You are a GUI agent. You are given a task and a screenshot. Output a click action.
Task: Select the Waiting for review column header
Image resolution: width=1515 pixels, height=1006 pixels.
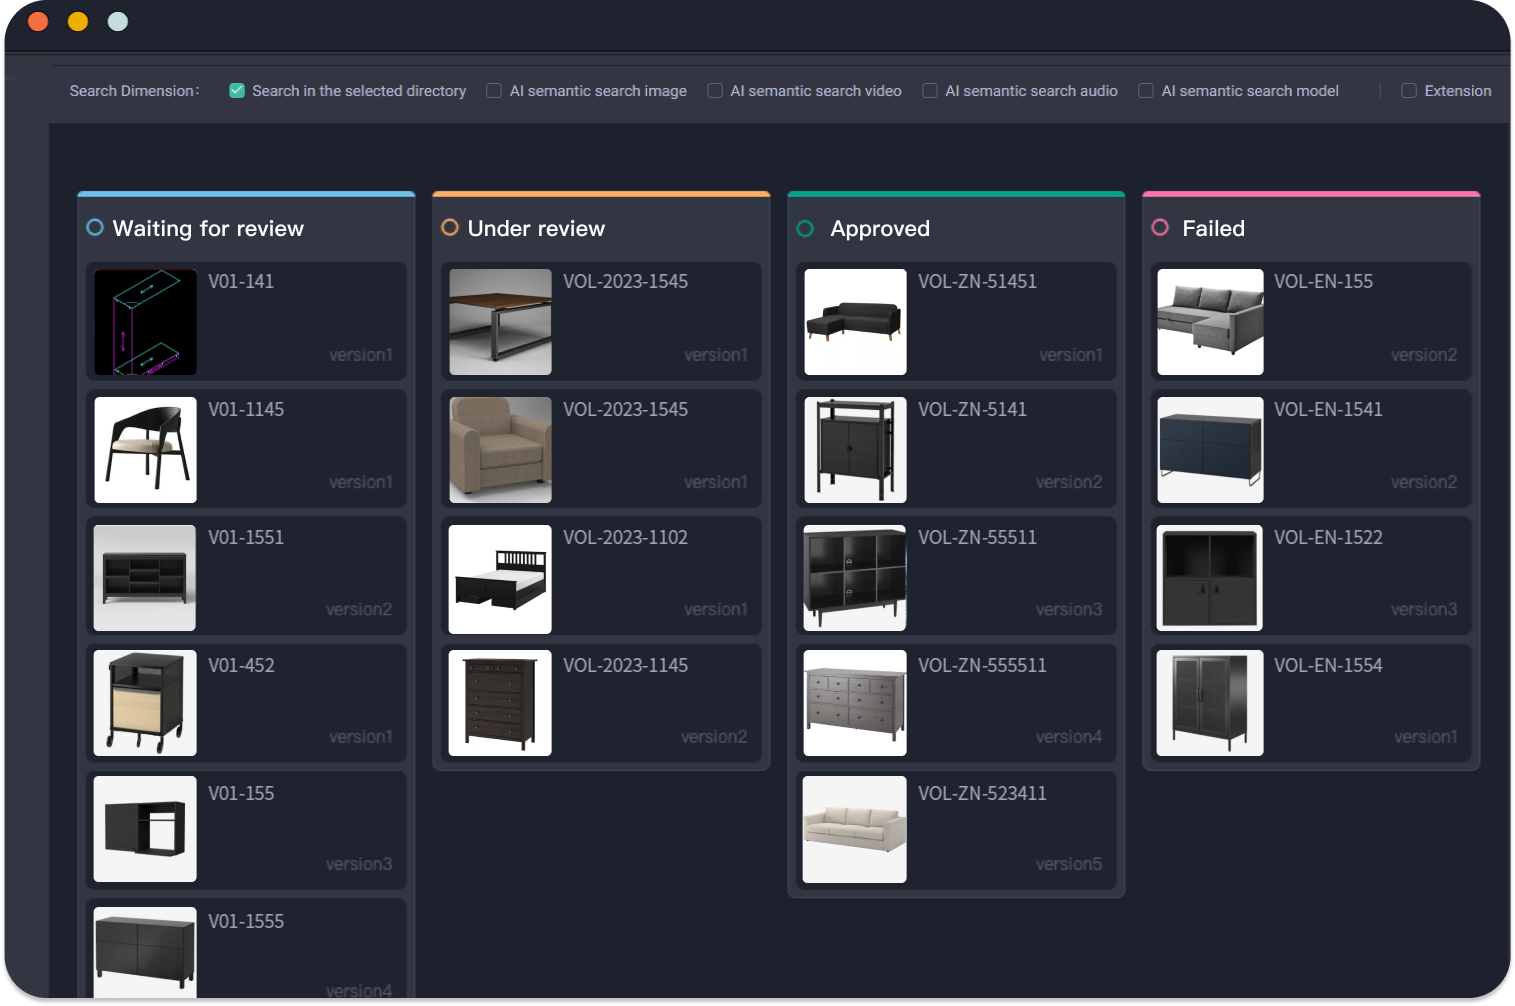[x=208, y=229]
